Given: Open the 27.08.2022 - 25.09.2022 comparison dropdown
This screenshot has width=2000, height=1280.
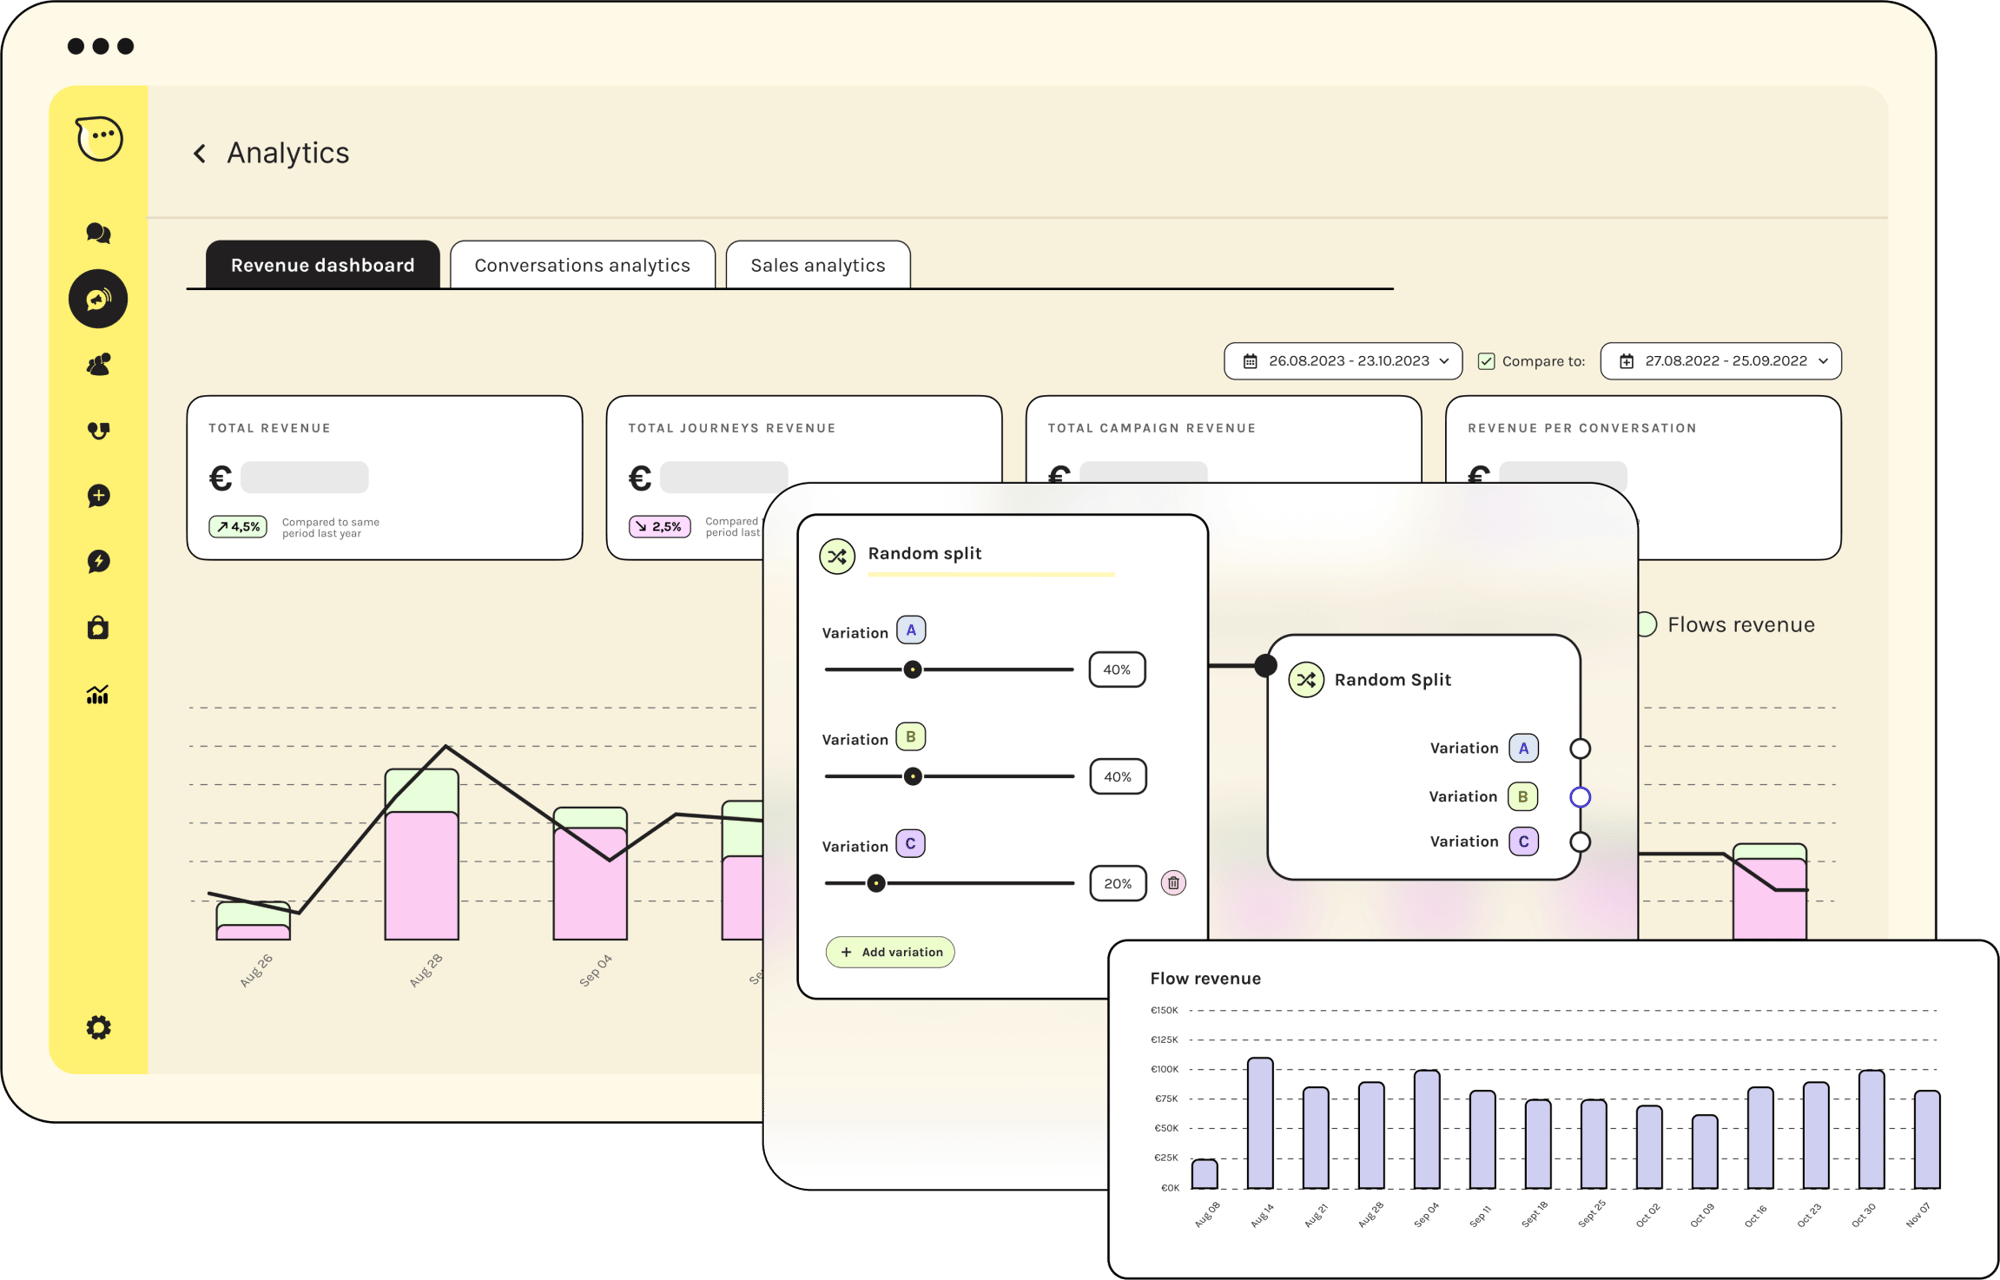Looking at the screenshot, I should (x=1721, y=361).
